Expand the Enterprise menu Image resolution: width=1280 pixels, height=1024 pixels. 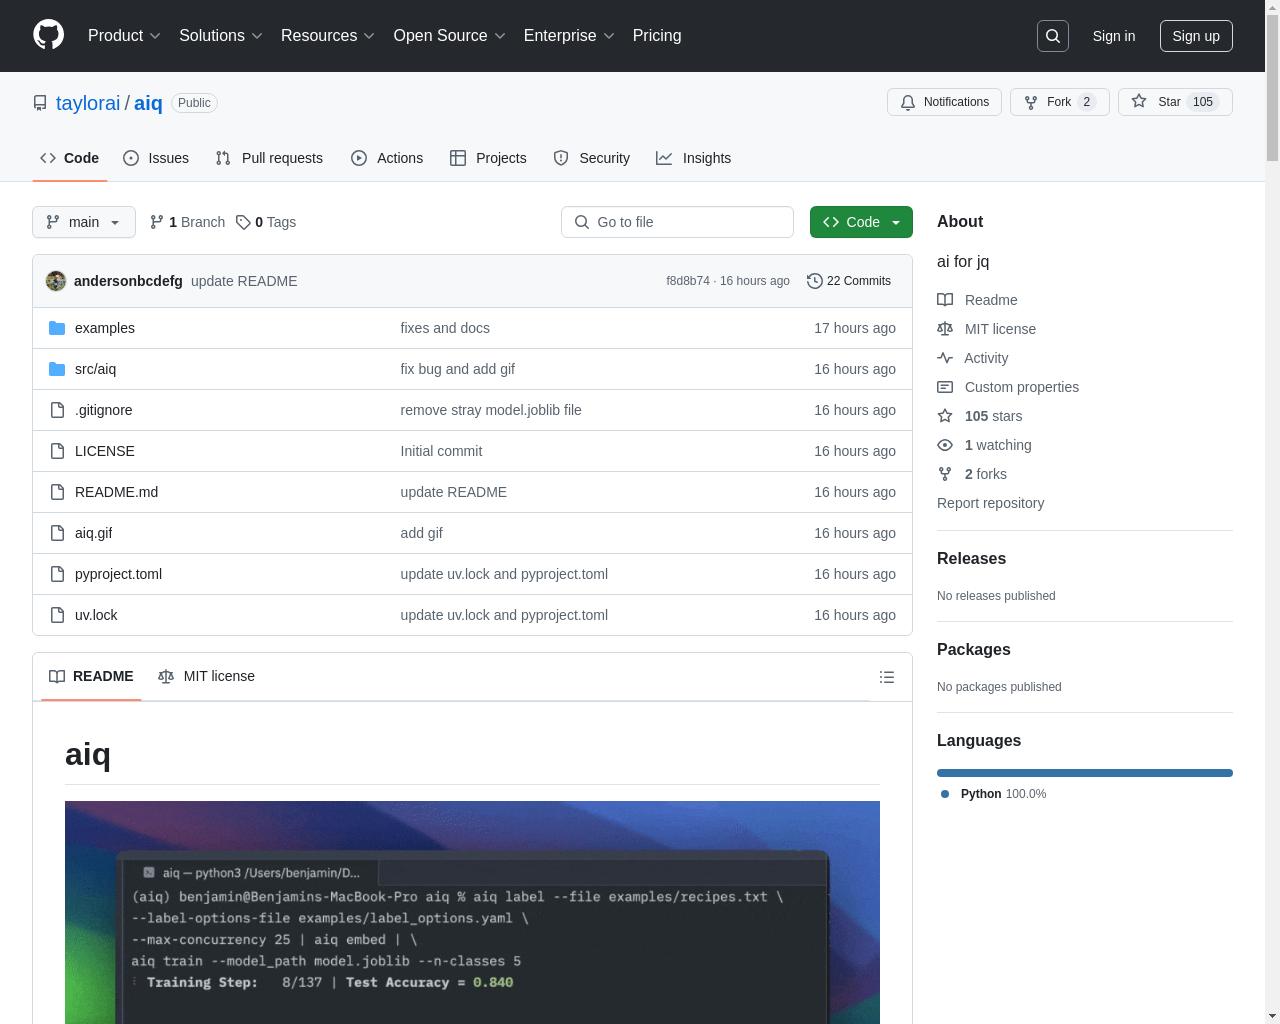click(x=569, y=35)
